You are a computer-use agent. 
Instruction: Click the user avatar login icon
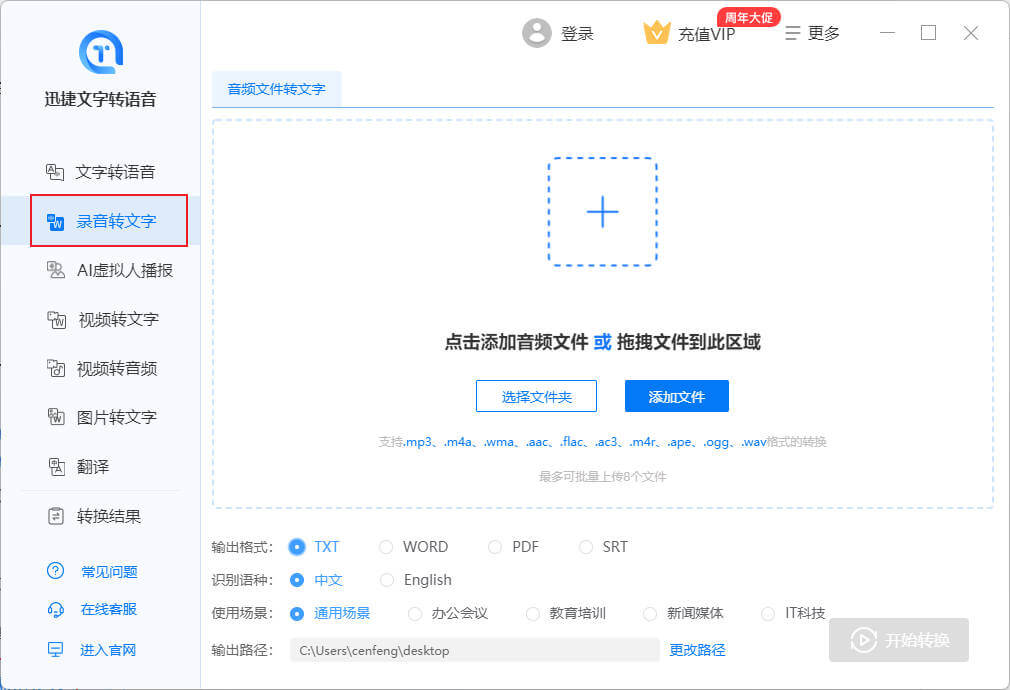coord(537,33)
